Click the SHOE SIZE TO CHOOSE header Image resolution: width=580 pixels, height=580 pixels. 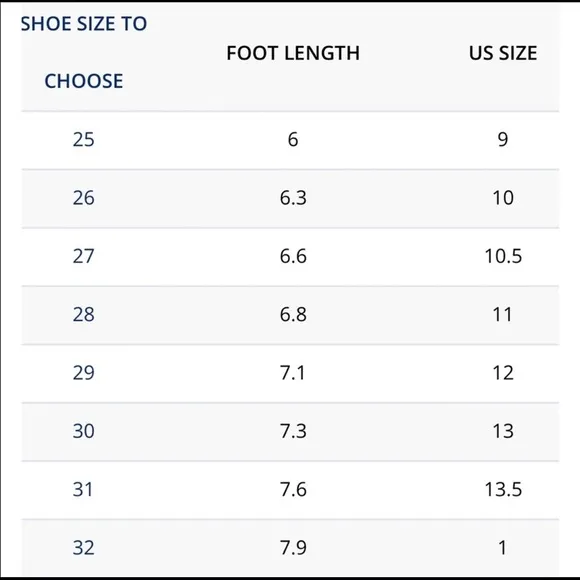point(84,52)
